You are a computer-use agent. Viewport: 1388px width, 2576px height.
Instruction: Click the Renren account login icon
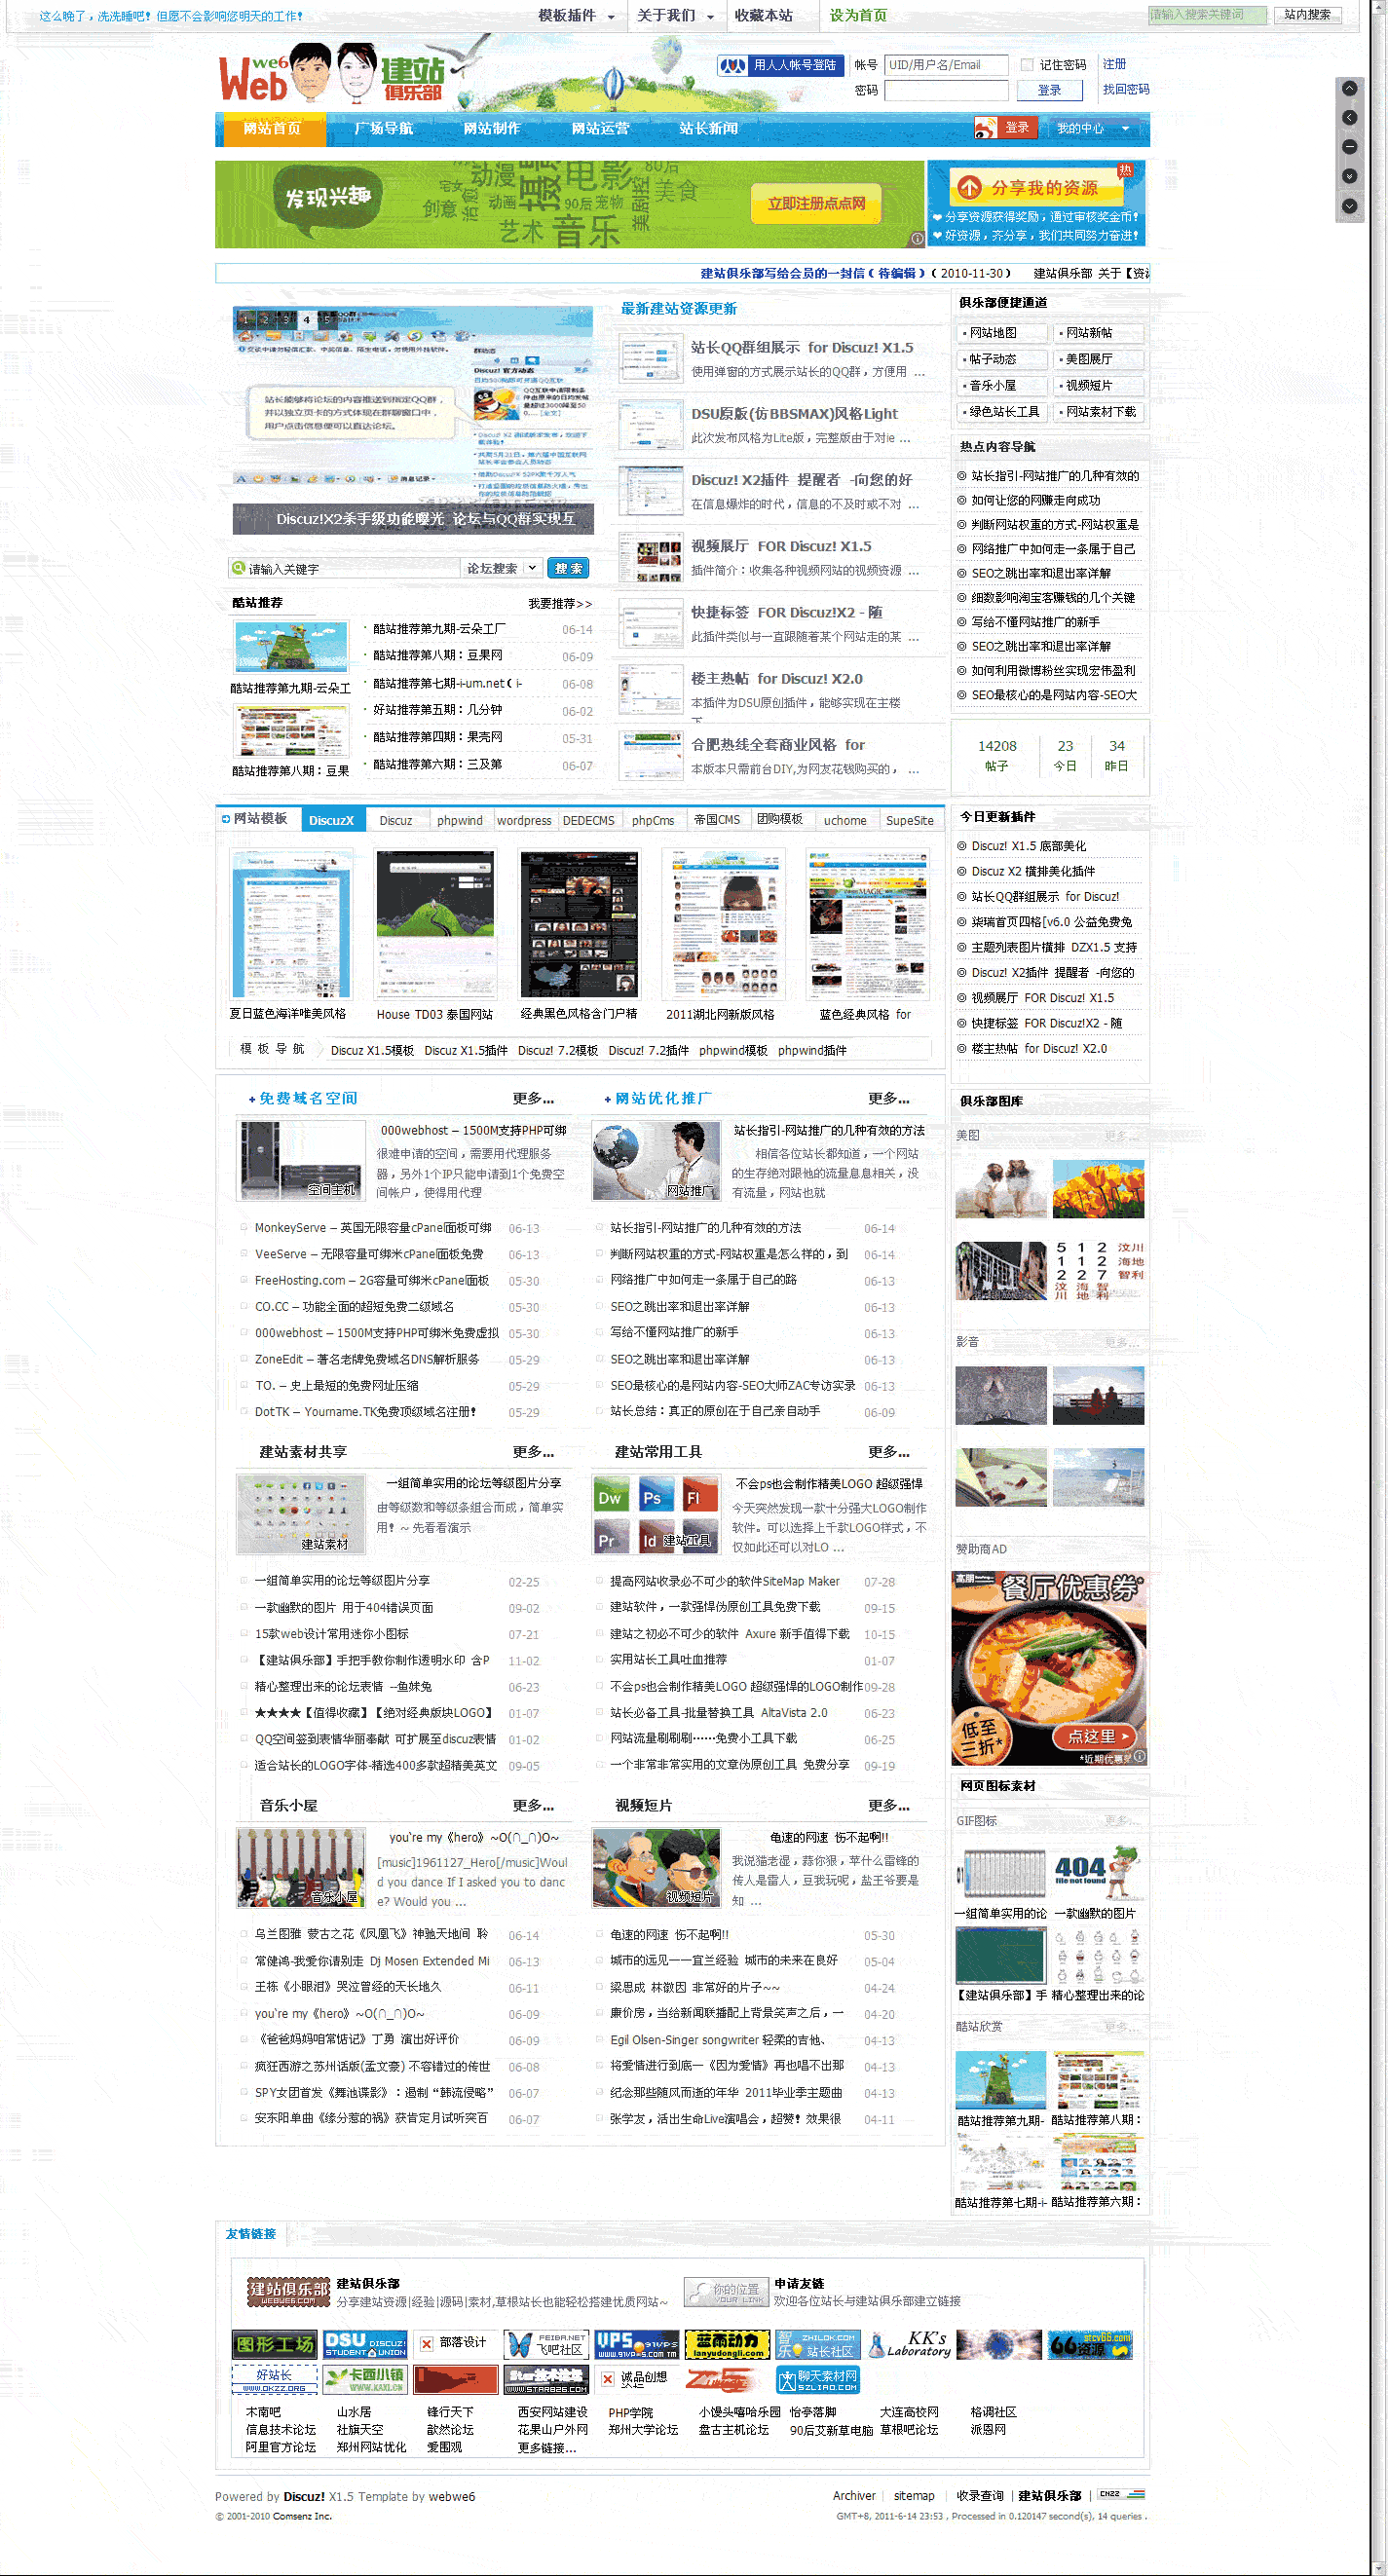tap(732, 65)
